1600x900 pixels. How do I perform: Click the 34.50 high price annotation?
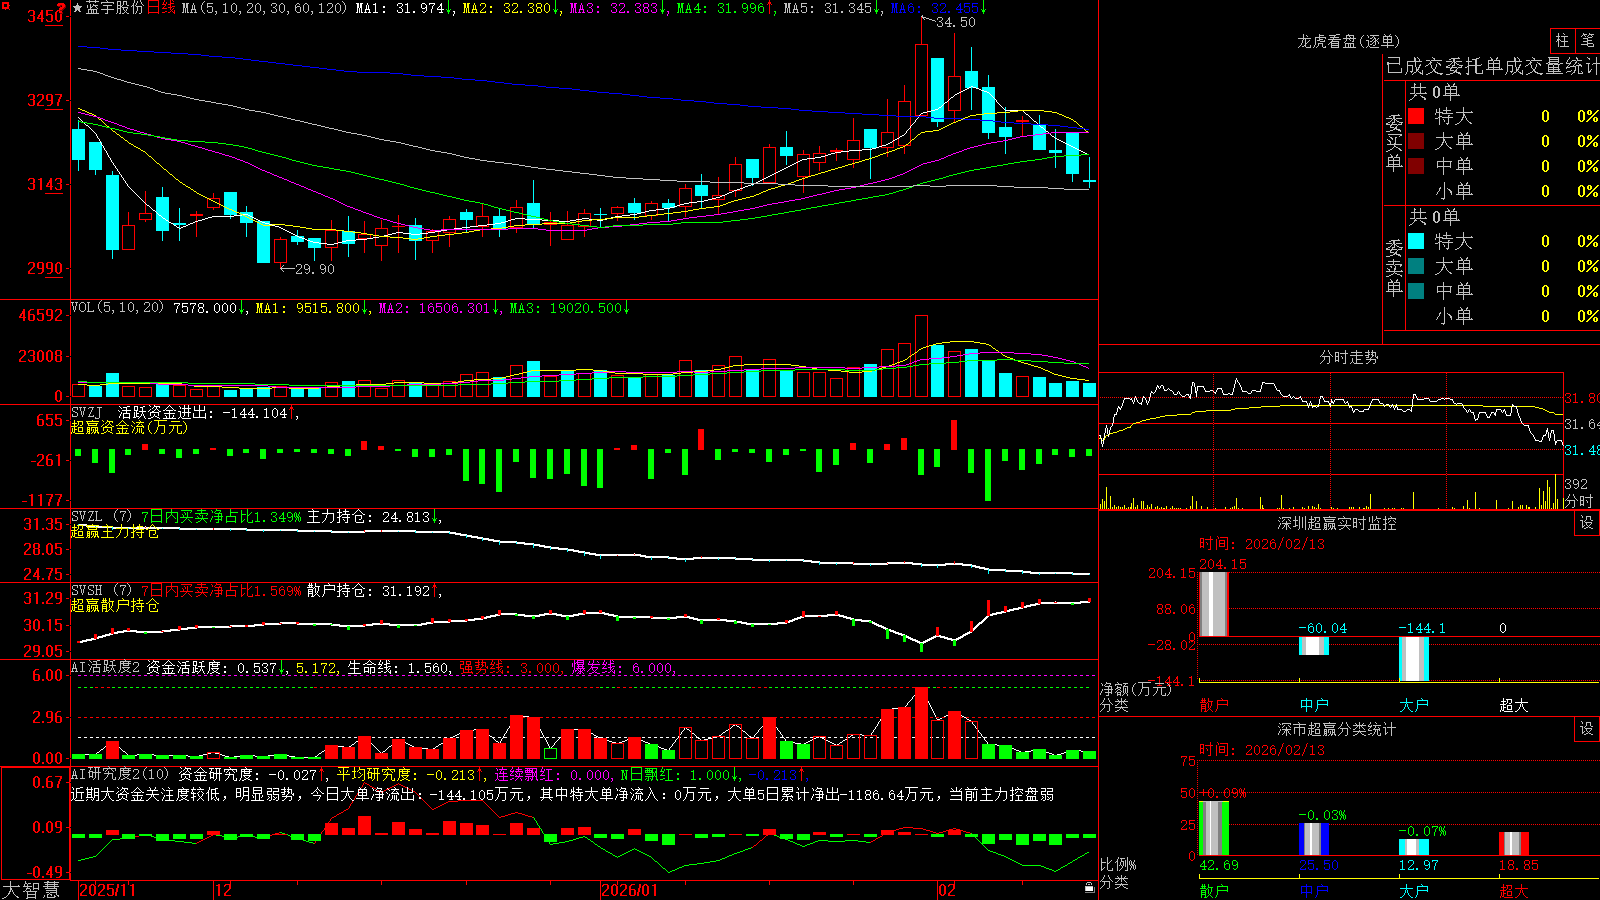coord(955,22)
